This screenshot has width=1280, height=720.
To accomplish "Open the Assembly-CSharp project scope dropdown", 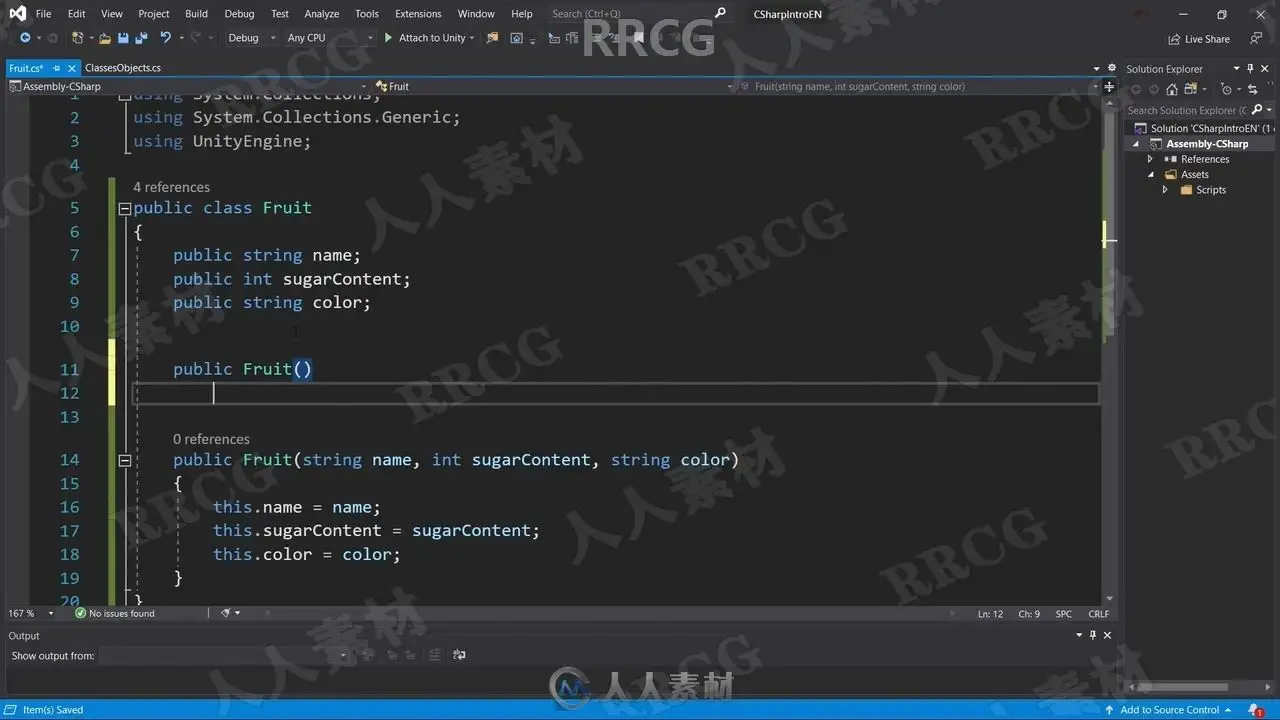I will pyautogui.click(x=188, y=86).
